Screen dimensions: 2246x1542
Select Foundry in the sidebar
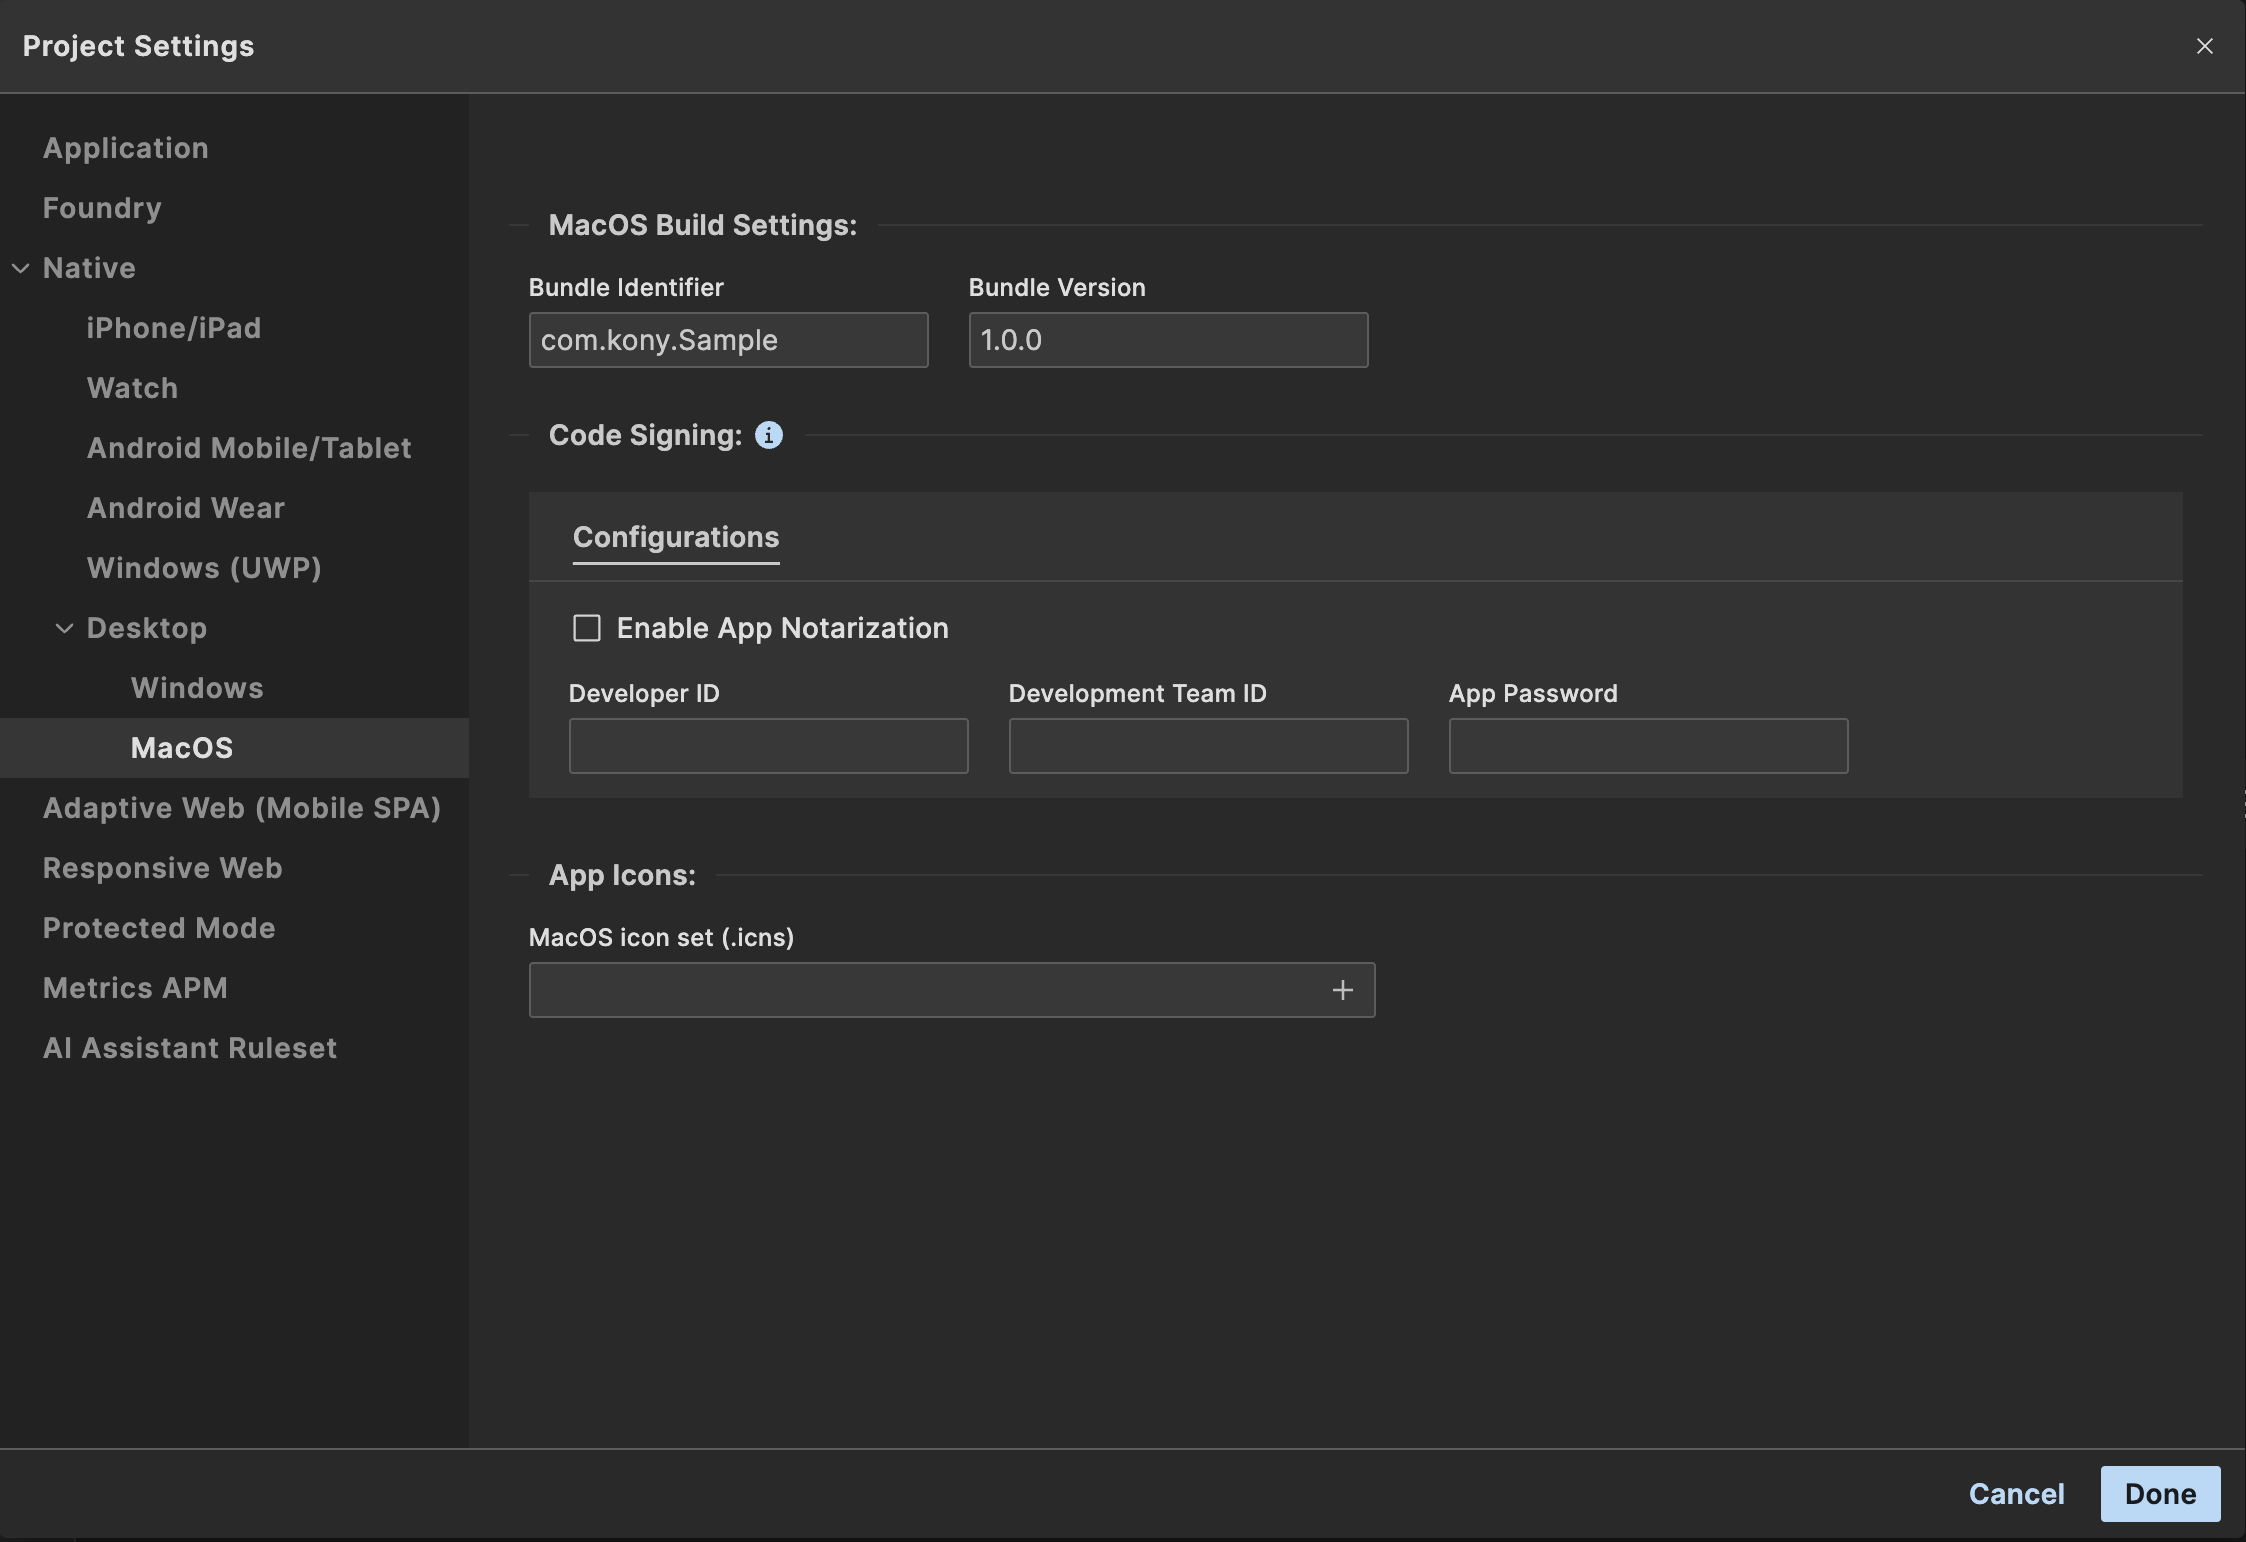coord(102,208)
